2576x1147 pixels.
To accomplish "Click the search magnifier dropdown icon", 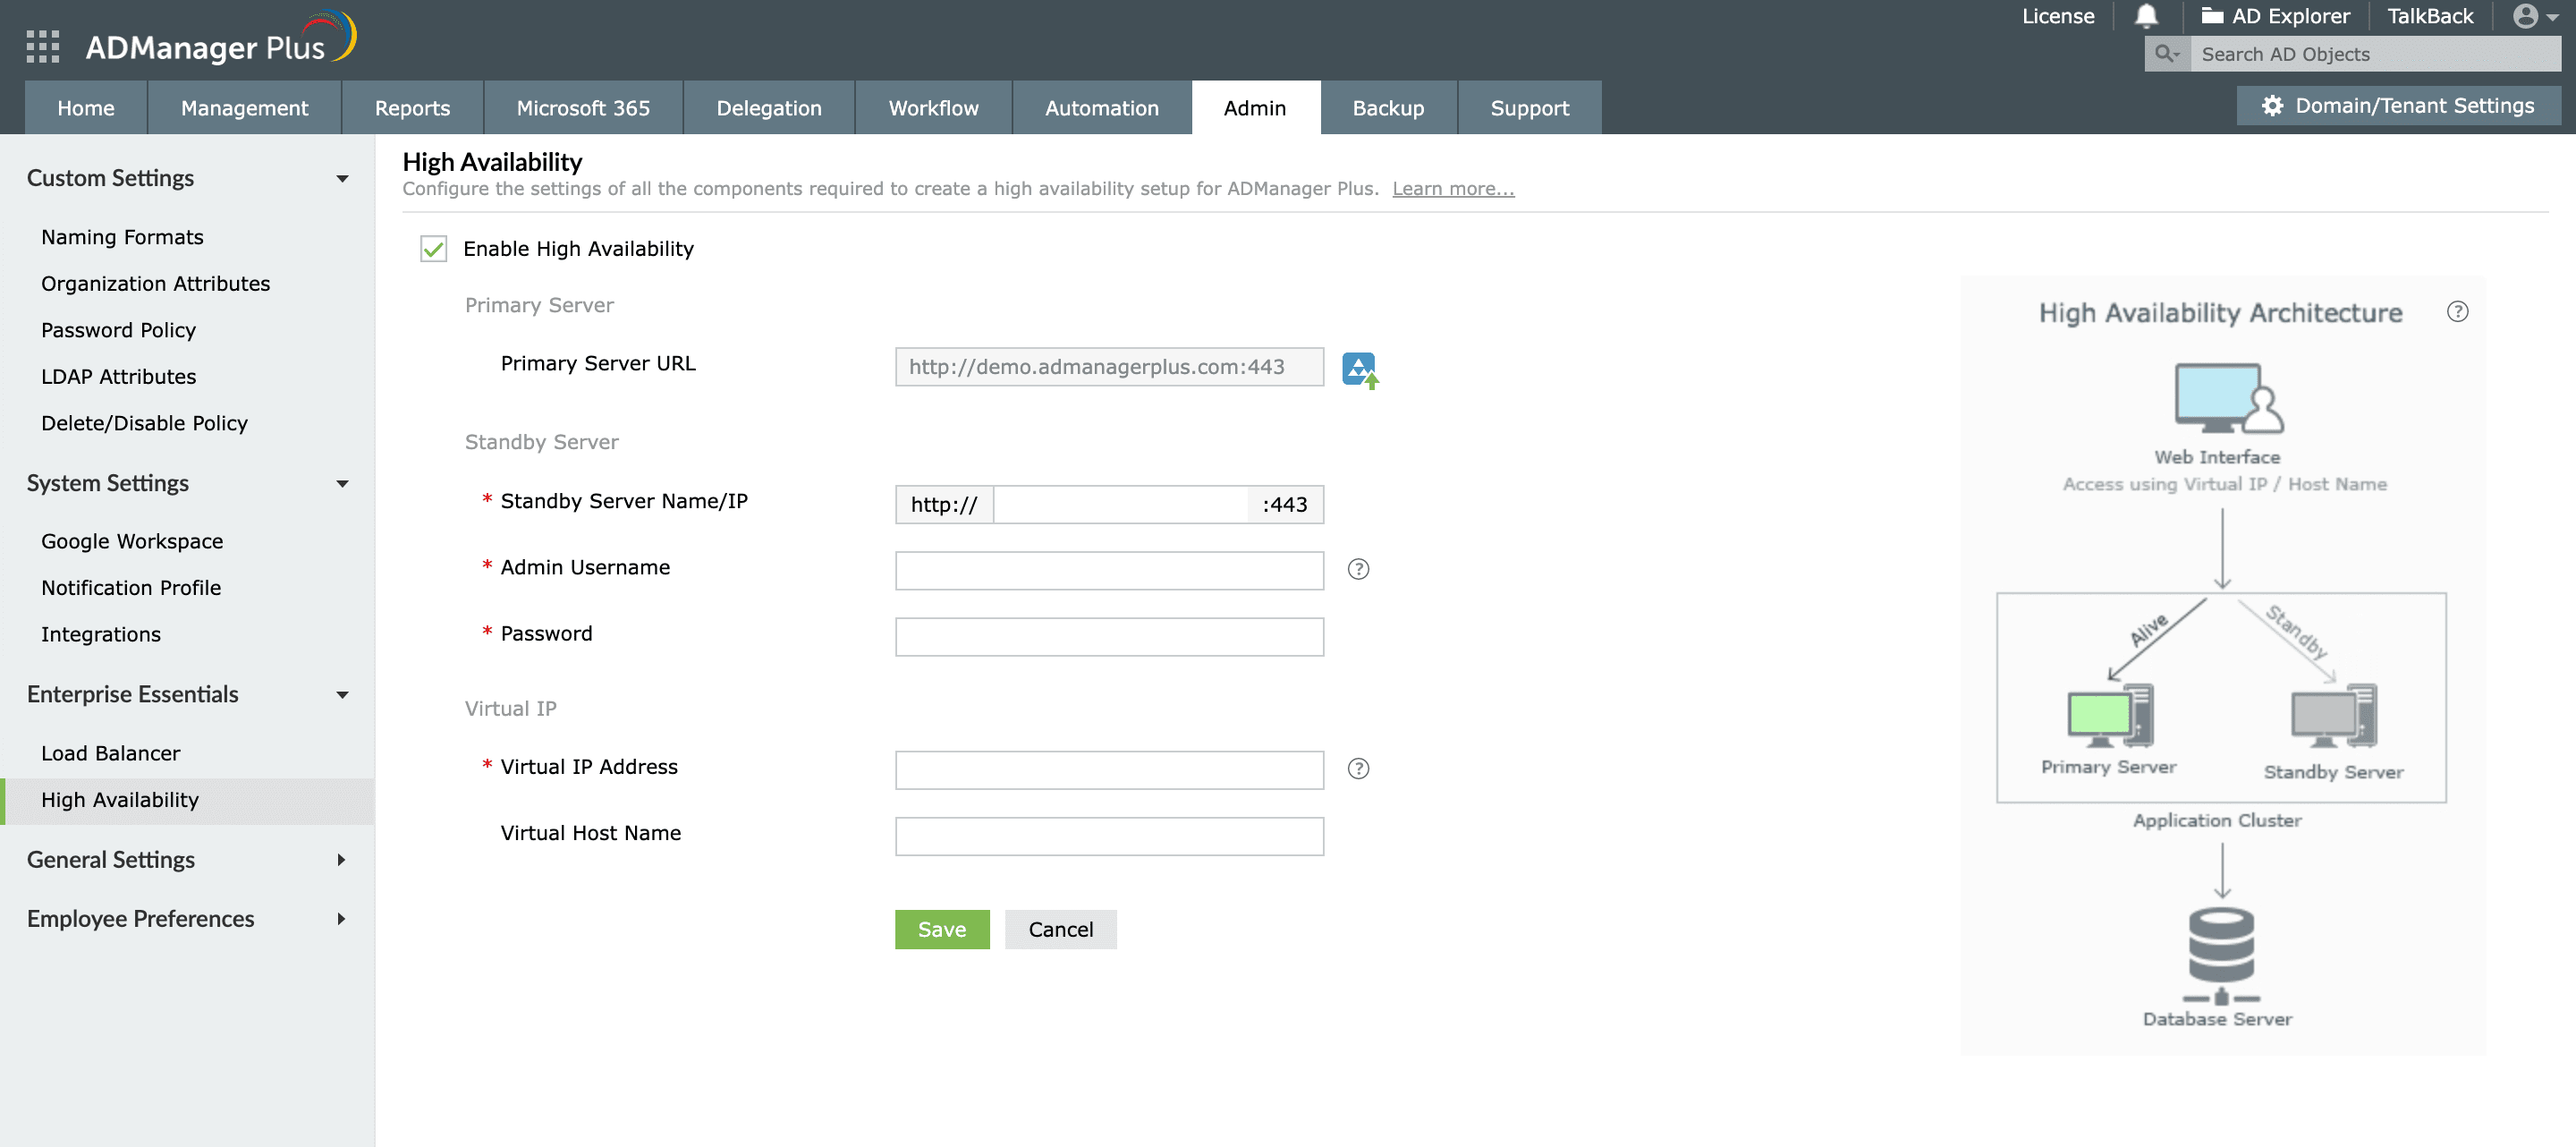I will pyautogui.click(x=2166, y=54).
